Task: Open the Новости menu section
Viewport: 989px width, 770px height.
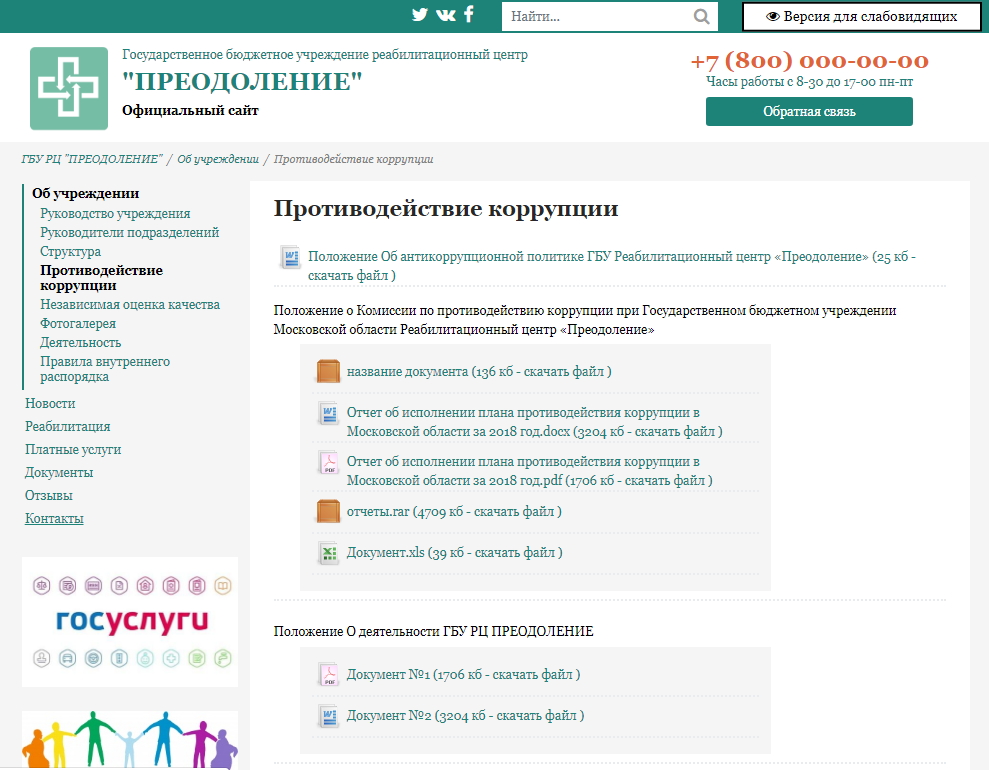Action: click(x=50, y=403)
